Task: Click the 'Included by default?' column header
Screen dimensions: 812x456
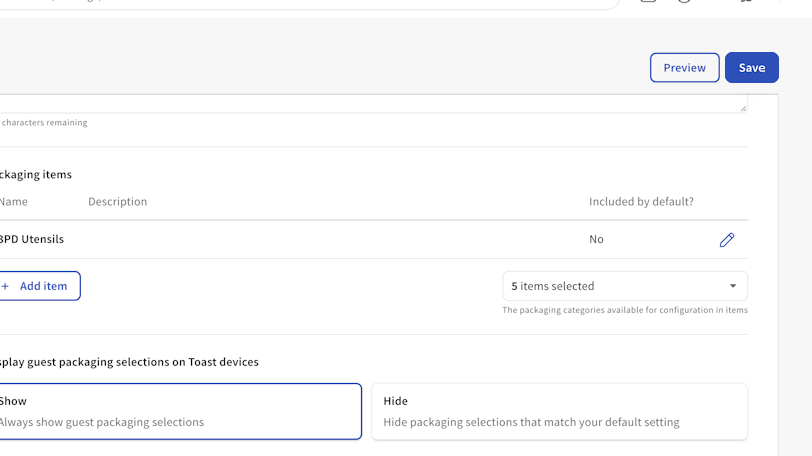Action: click(641, 202)
